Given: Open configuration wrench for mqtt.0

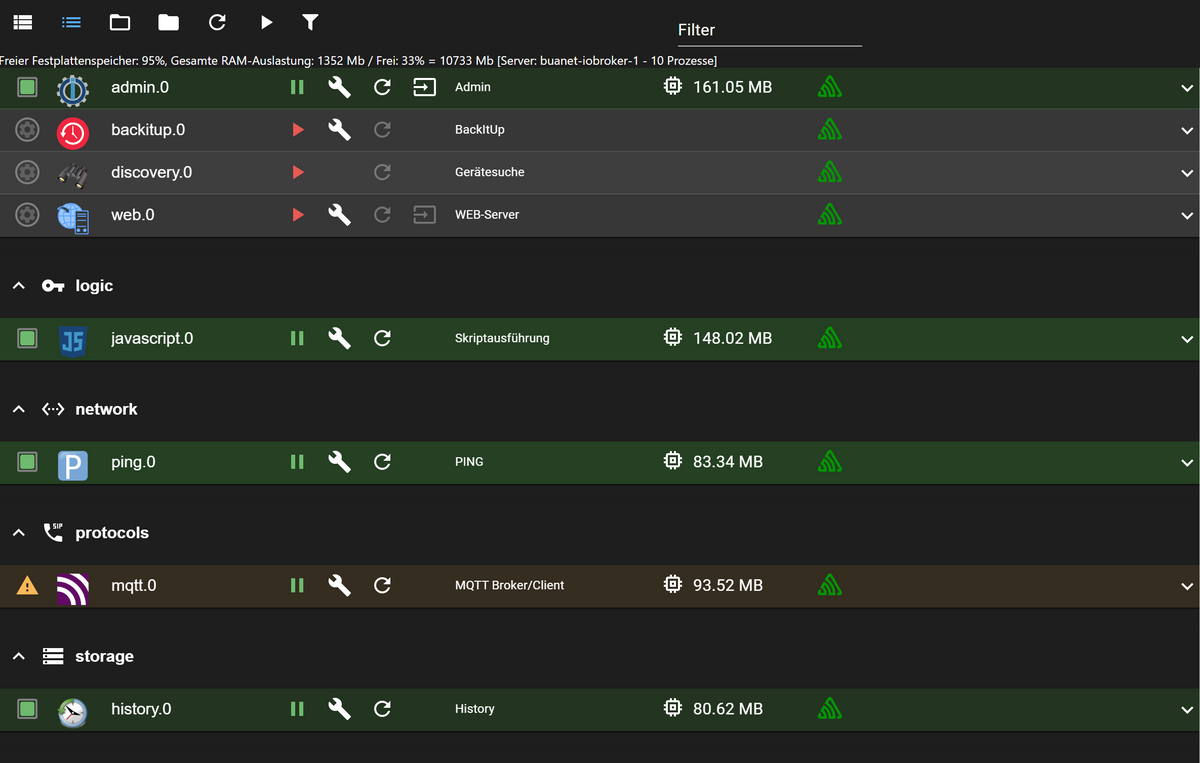Looking at the screenshot, I should pos(340,586).
